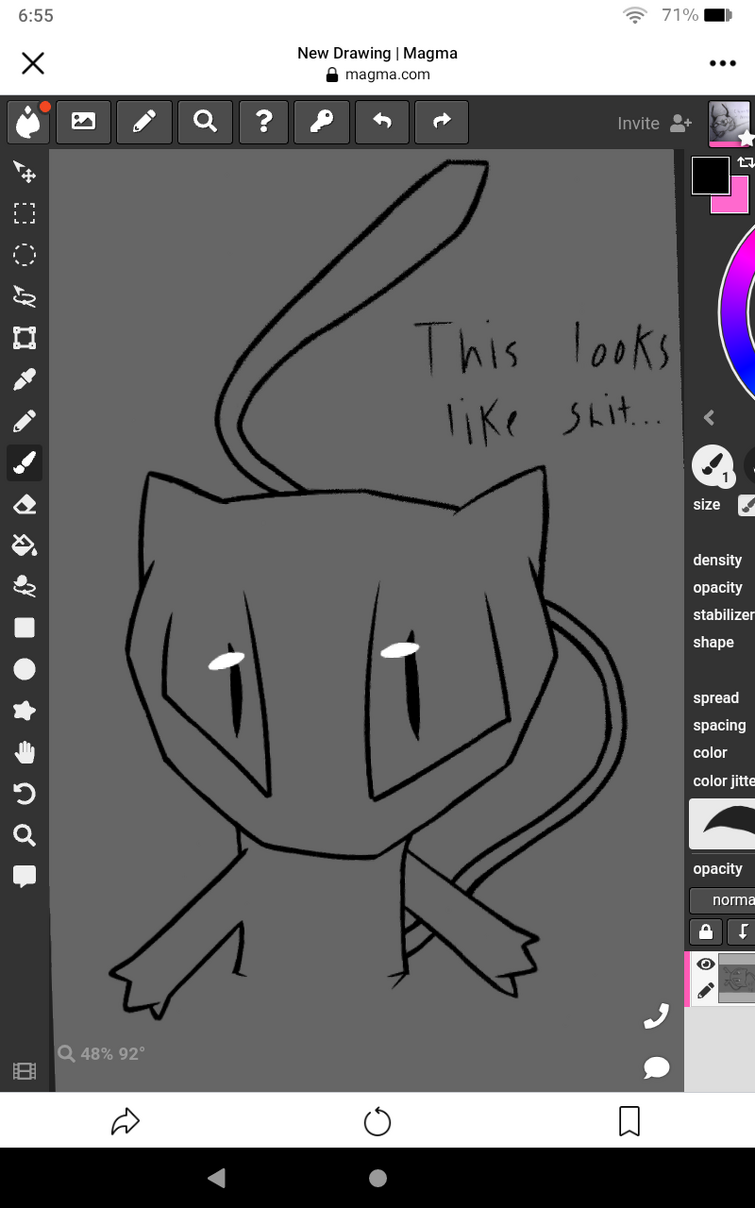
Task: Click the pencil edit toolbar button
Action: pos(144,122)
